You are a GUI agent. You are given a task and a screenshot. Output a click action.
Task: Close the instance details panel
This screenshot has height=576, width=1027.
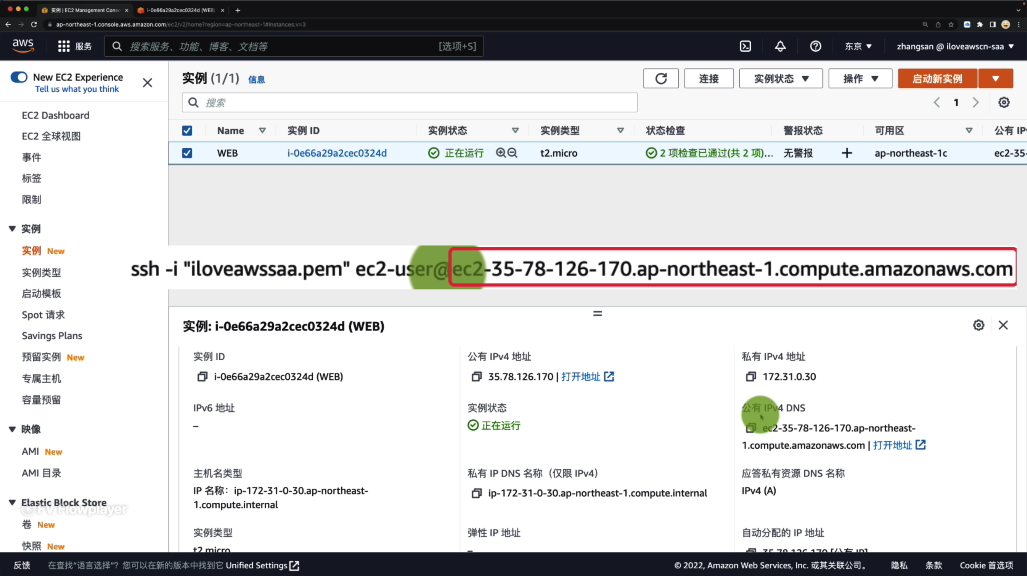[1003, 325]
